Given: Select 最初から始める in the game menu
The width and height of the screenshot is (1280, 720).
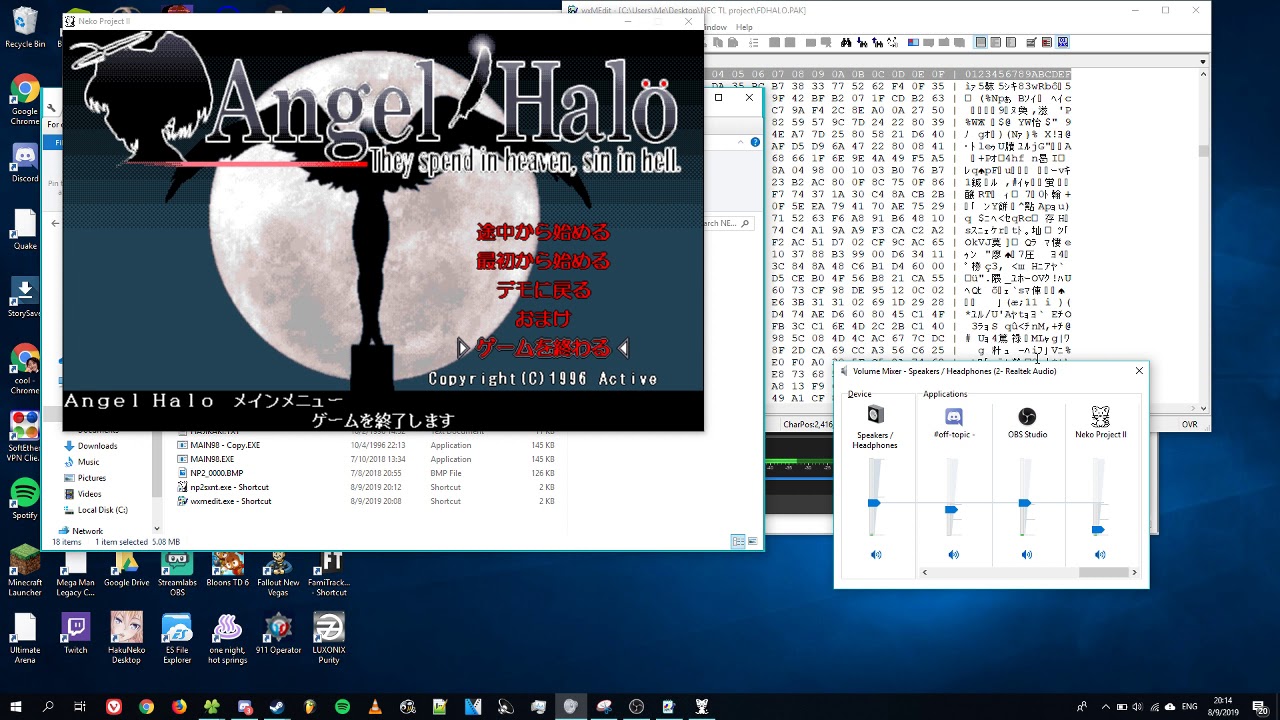Looking at the screenshot, I should point(543,261).
